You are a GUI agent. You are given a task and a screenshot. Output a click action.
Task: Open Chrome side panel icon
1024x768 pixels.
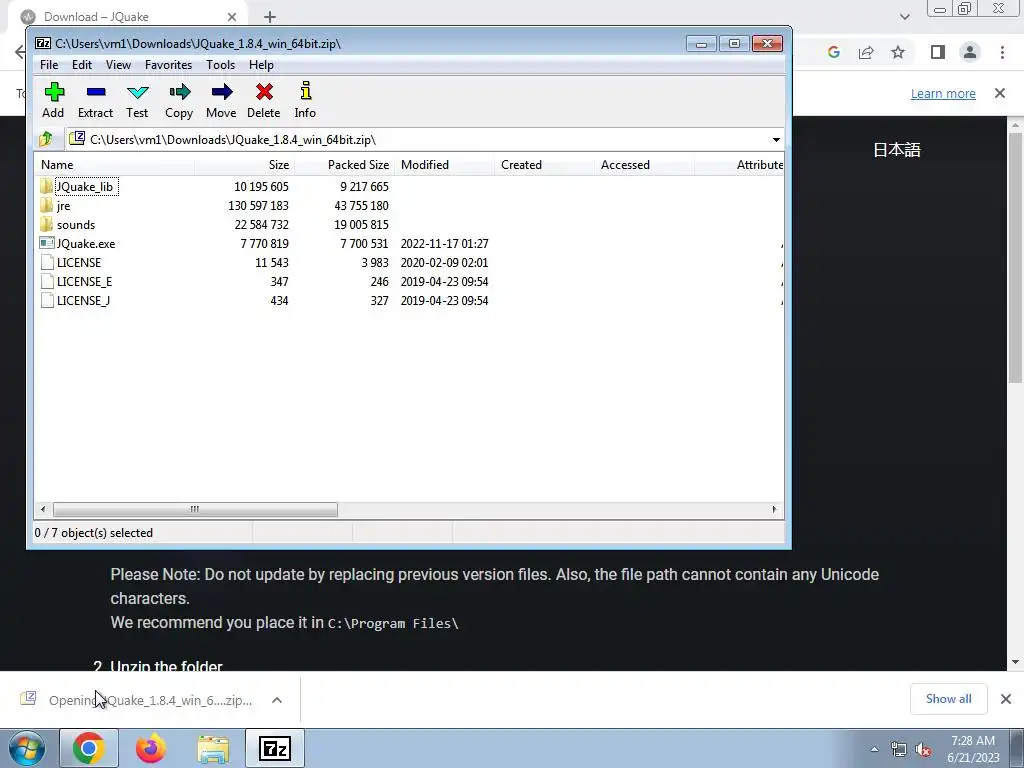pyautogui.click(x=938, y=52)
